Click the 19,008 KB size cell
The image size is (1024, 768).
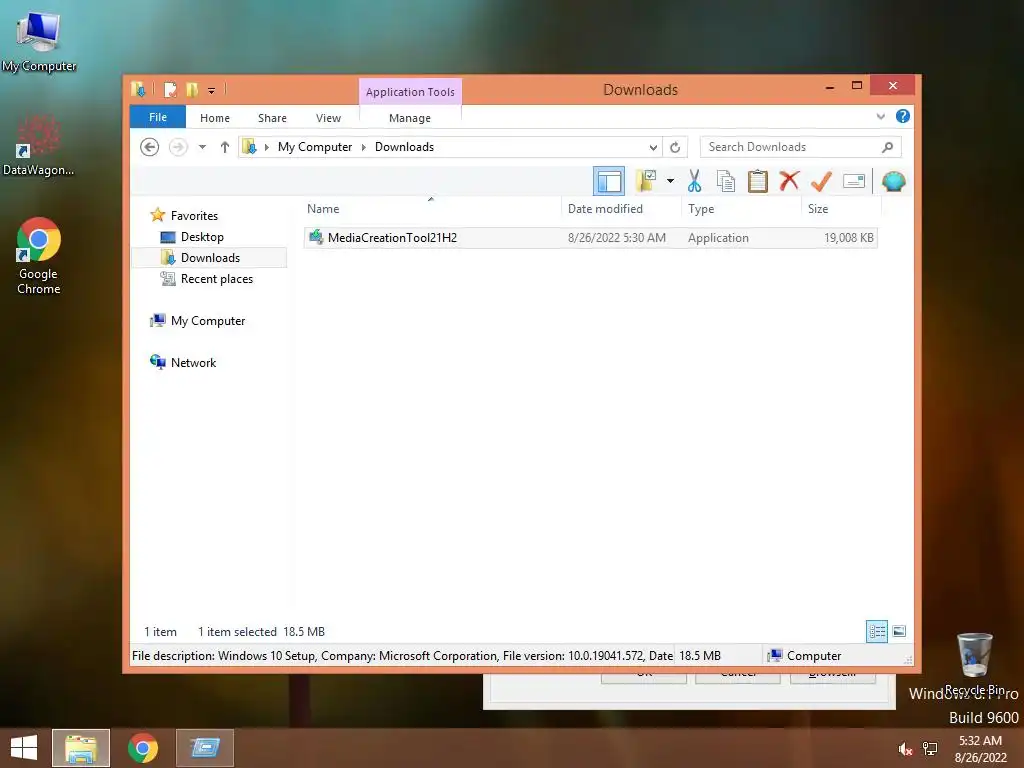(x=848, y=238)
